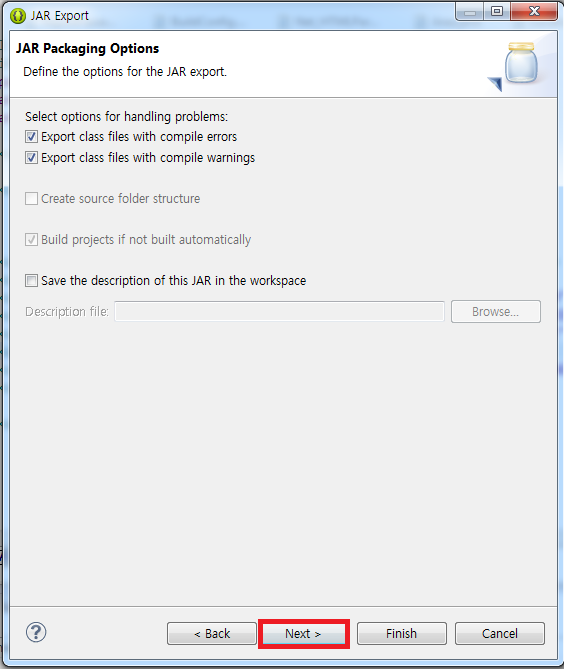Minimize the JAR Export window
This screenshot has width=564, height=669.
tap(470, 11)
